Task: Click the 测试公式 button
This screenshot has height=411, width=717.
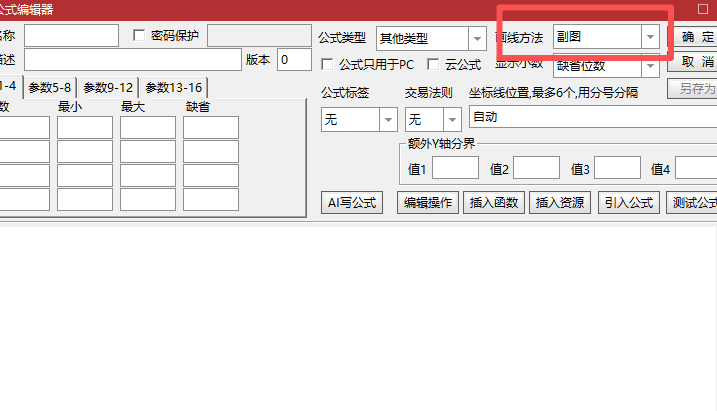Action: 692,203
